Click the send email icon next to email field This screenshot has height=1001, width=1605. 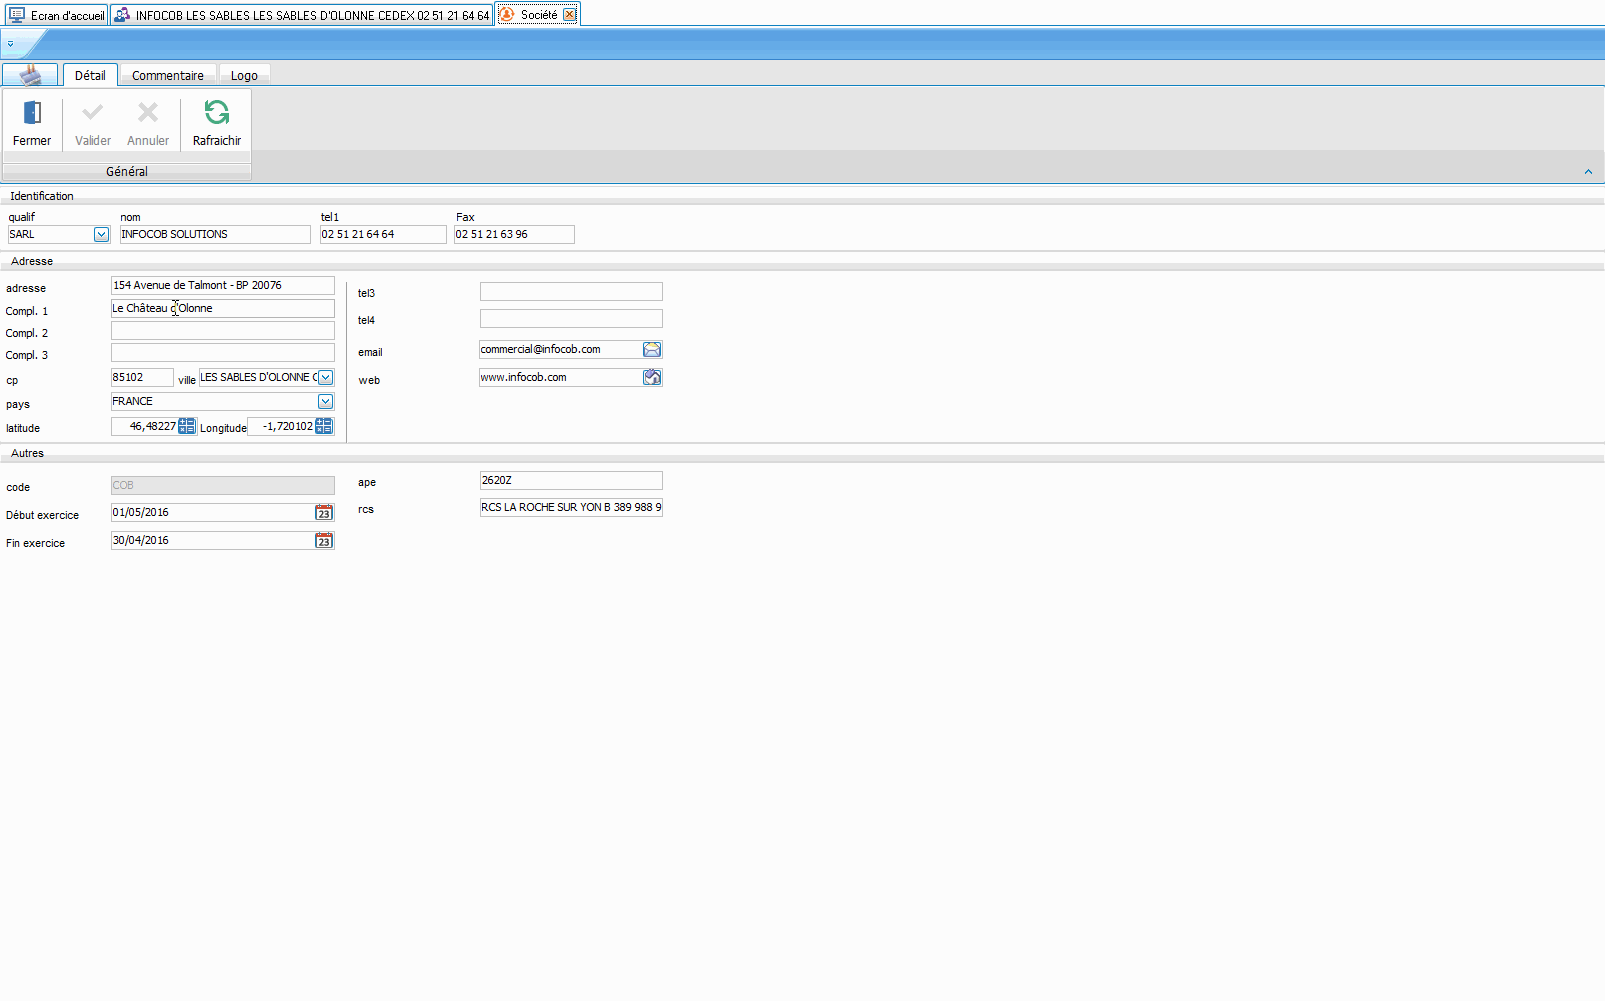[652, 349]
